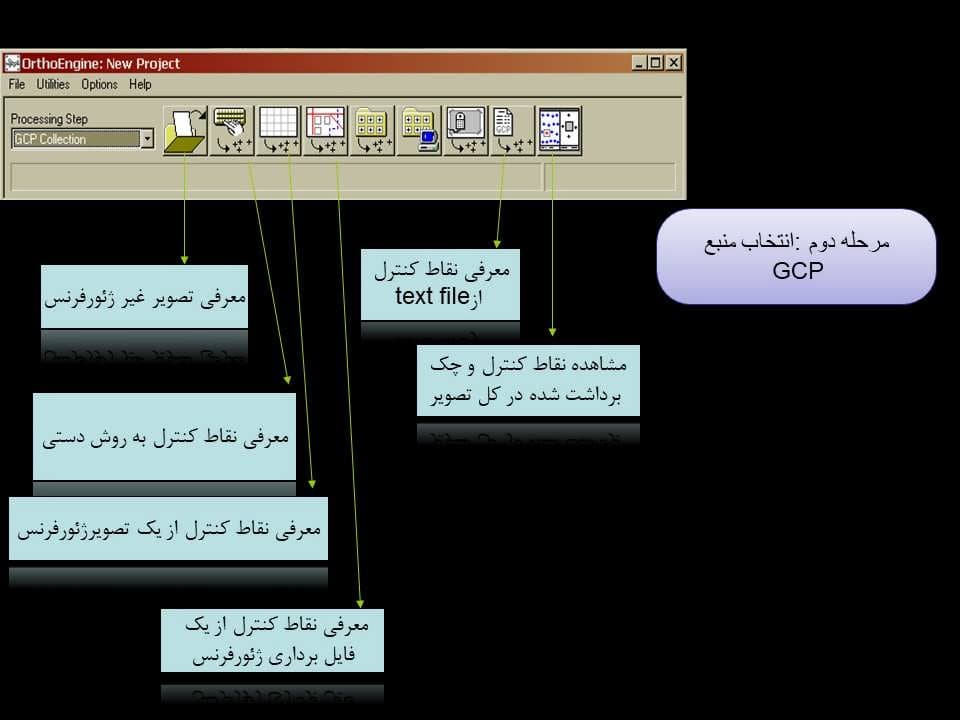
Task: Click the narrow right status bar field
Action: coord(610,177)
